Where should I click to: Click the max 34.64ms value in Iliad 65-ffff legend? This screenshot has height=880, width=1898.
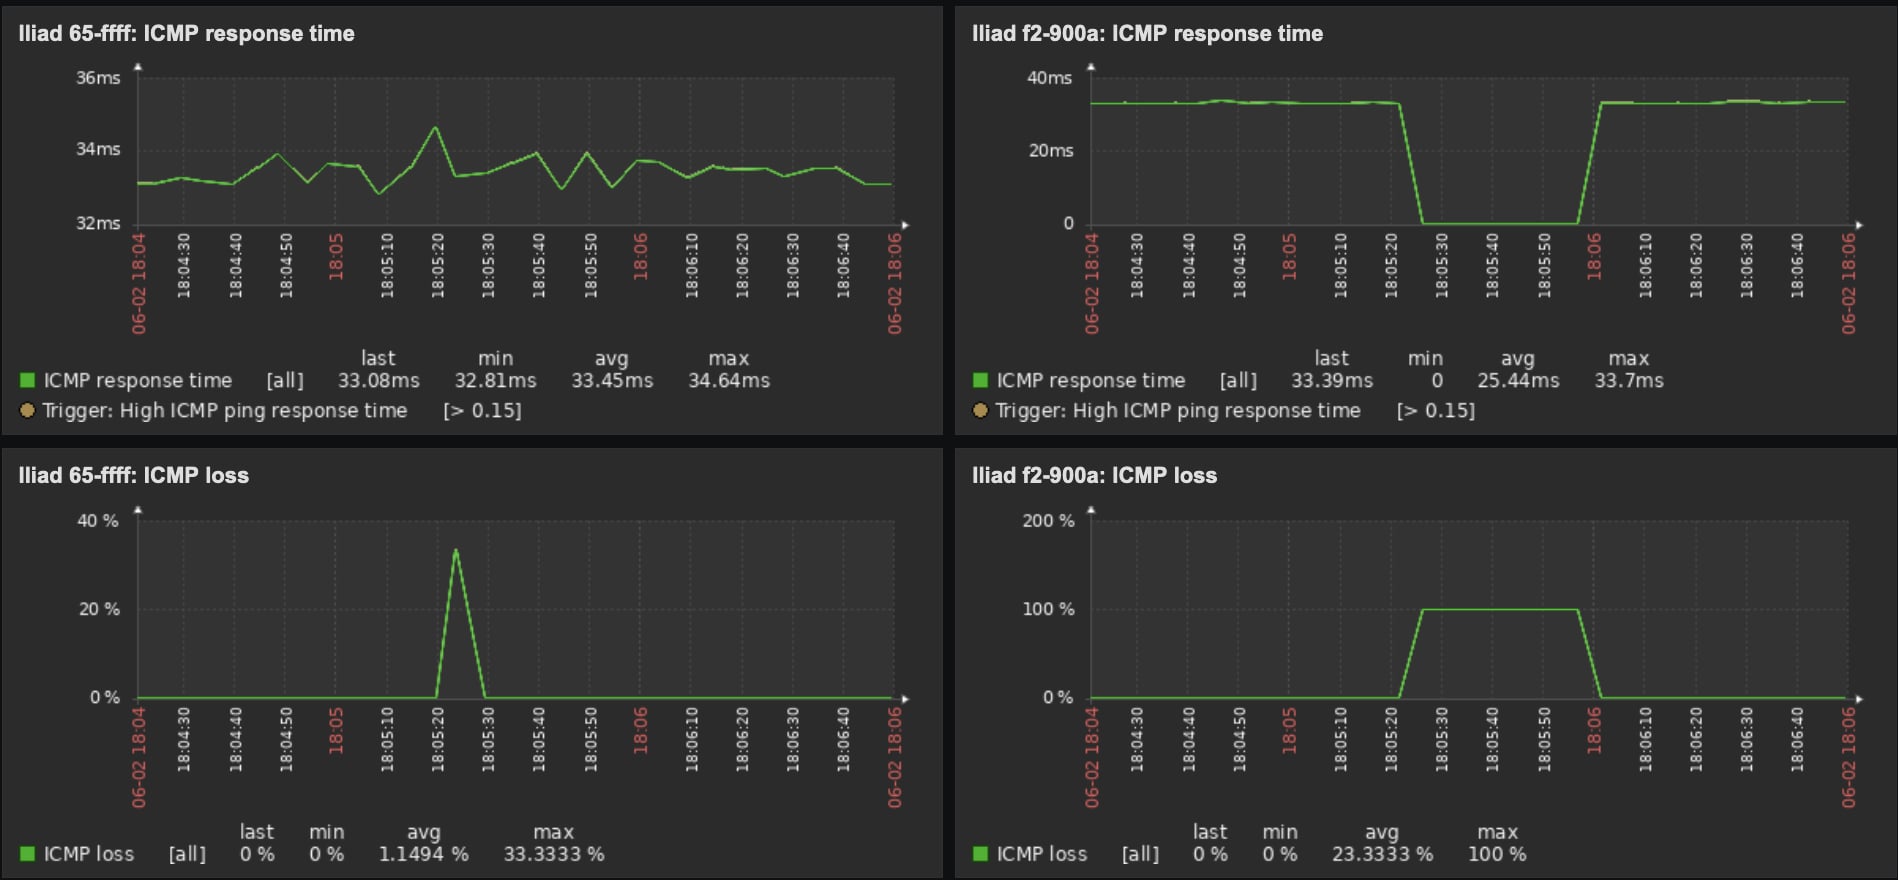tap(728, 380)
